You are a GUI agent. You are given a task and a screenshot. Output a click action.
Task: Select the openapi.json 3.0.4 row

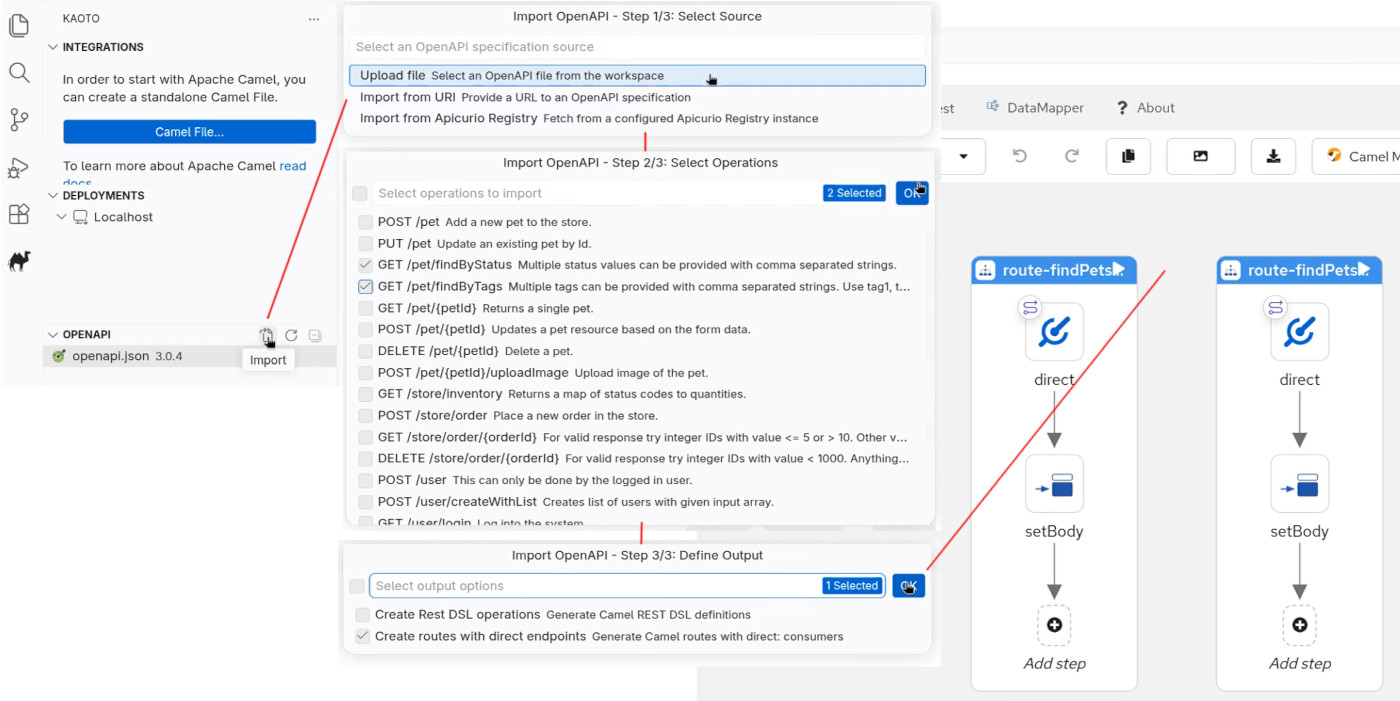tap(190, 356)
